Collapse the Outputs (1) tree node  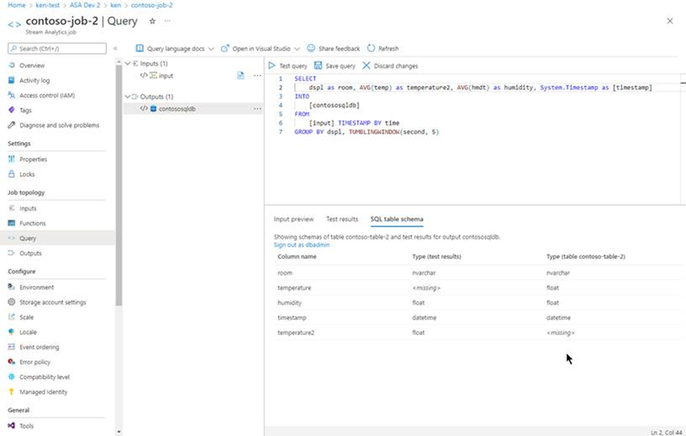128,96
